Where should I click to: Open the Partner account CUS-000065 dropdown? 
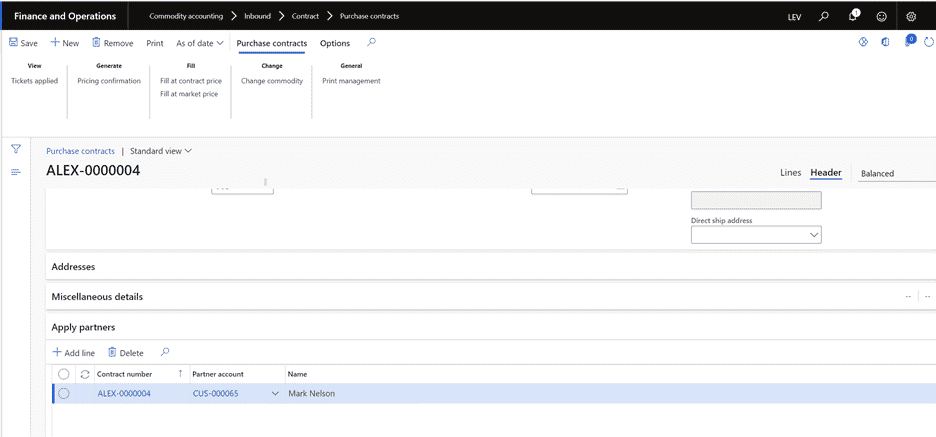275,393
